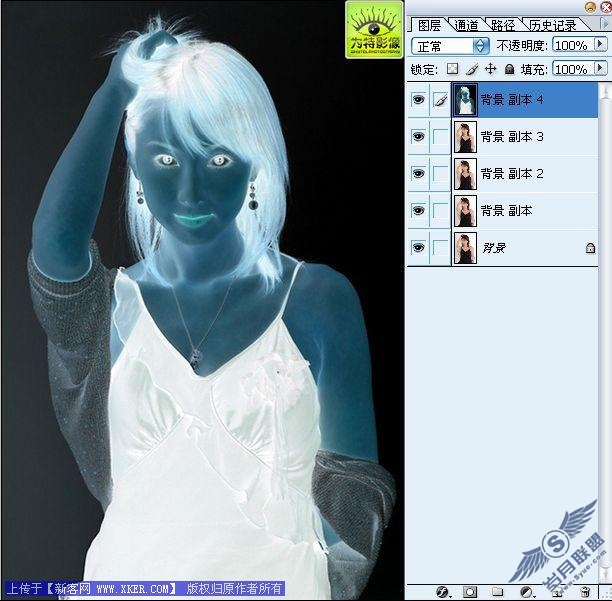The height and width of the screenshot is (601, 612).
Task: Click the create new layer icon
Action: pyautogui.click(x=557, y=592)
